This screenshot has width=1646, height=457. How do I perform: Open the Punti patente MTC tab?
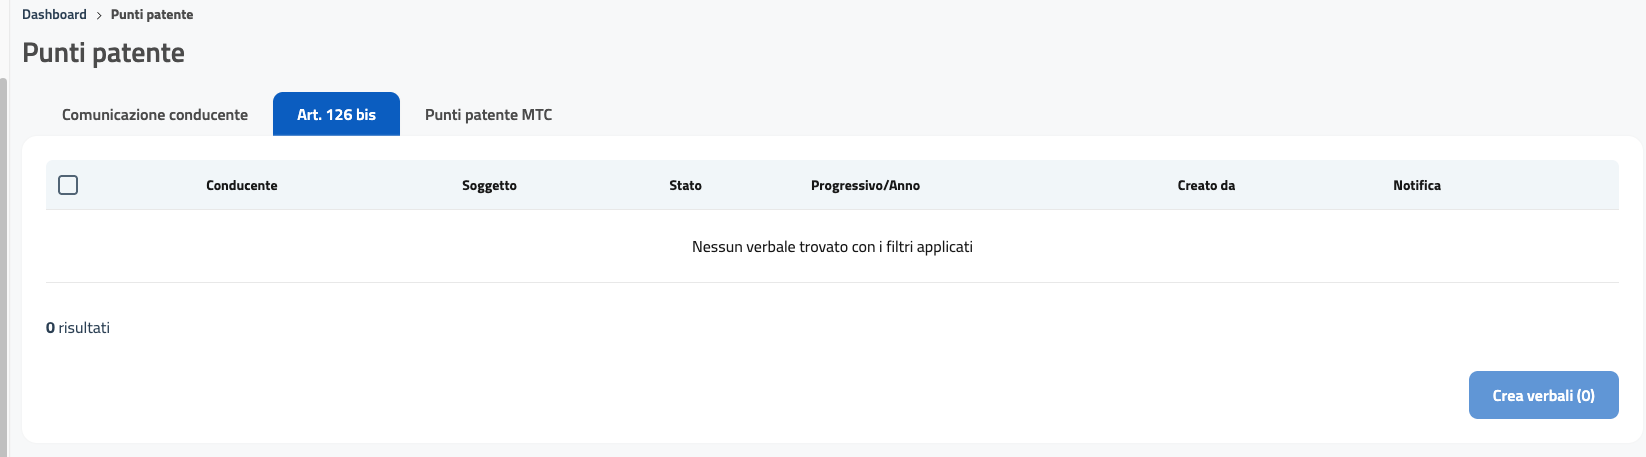point(488,115)
